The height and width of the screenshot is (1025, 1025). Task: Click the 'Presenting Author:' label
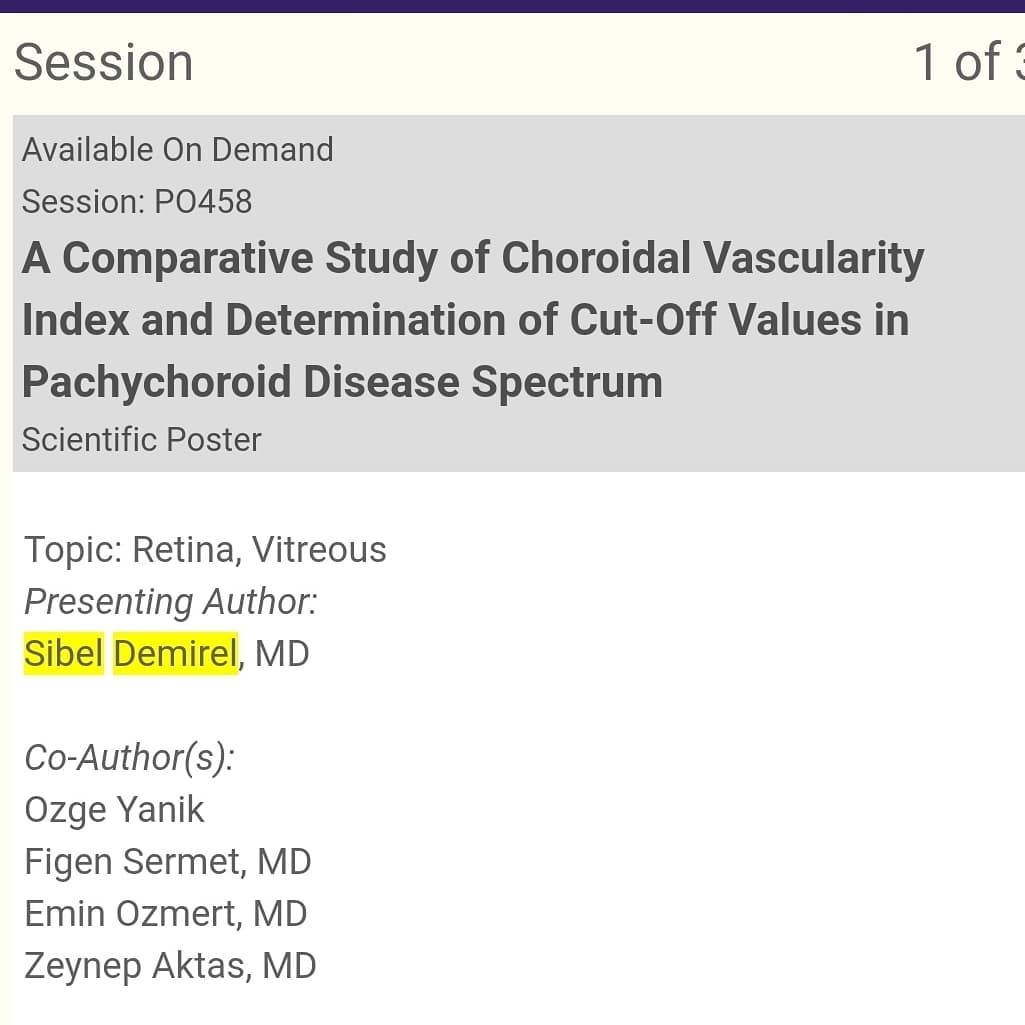tap(171, 601)
